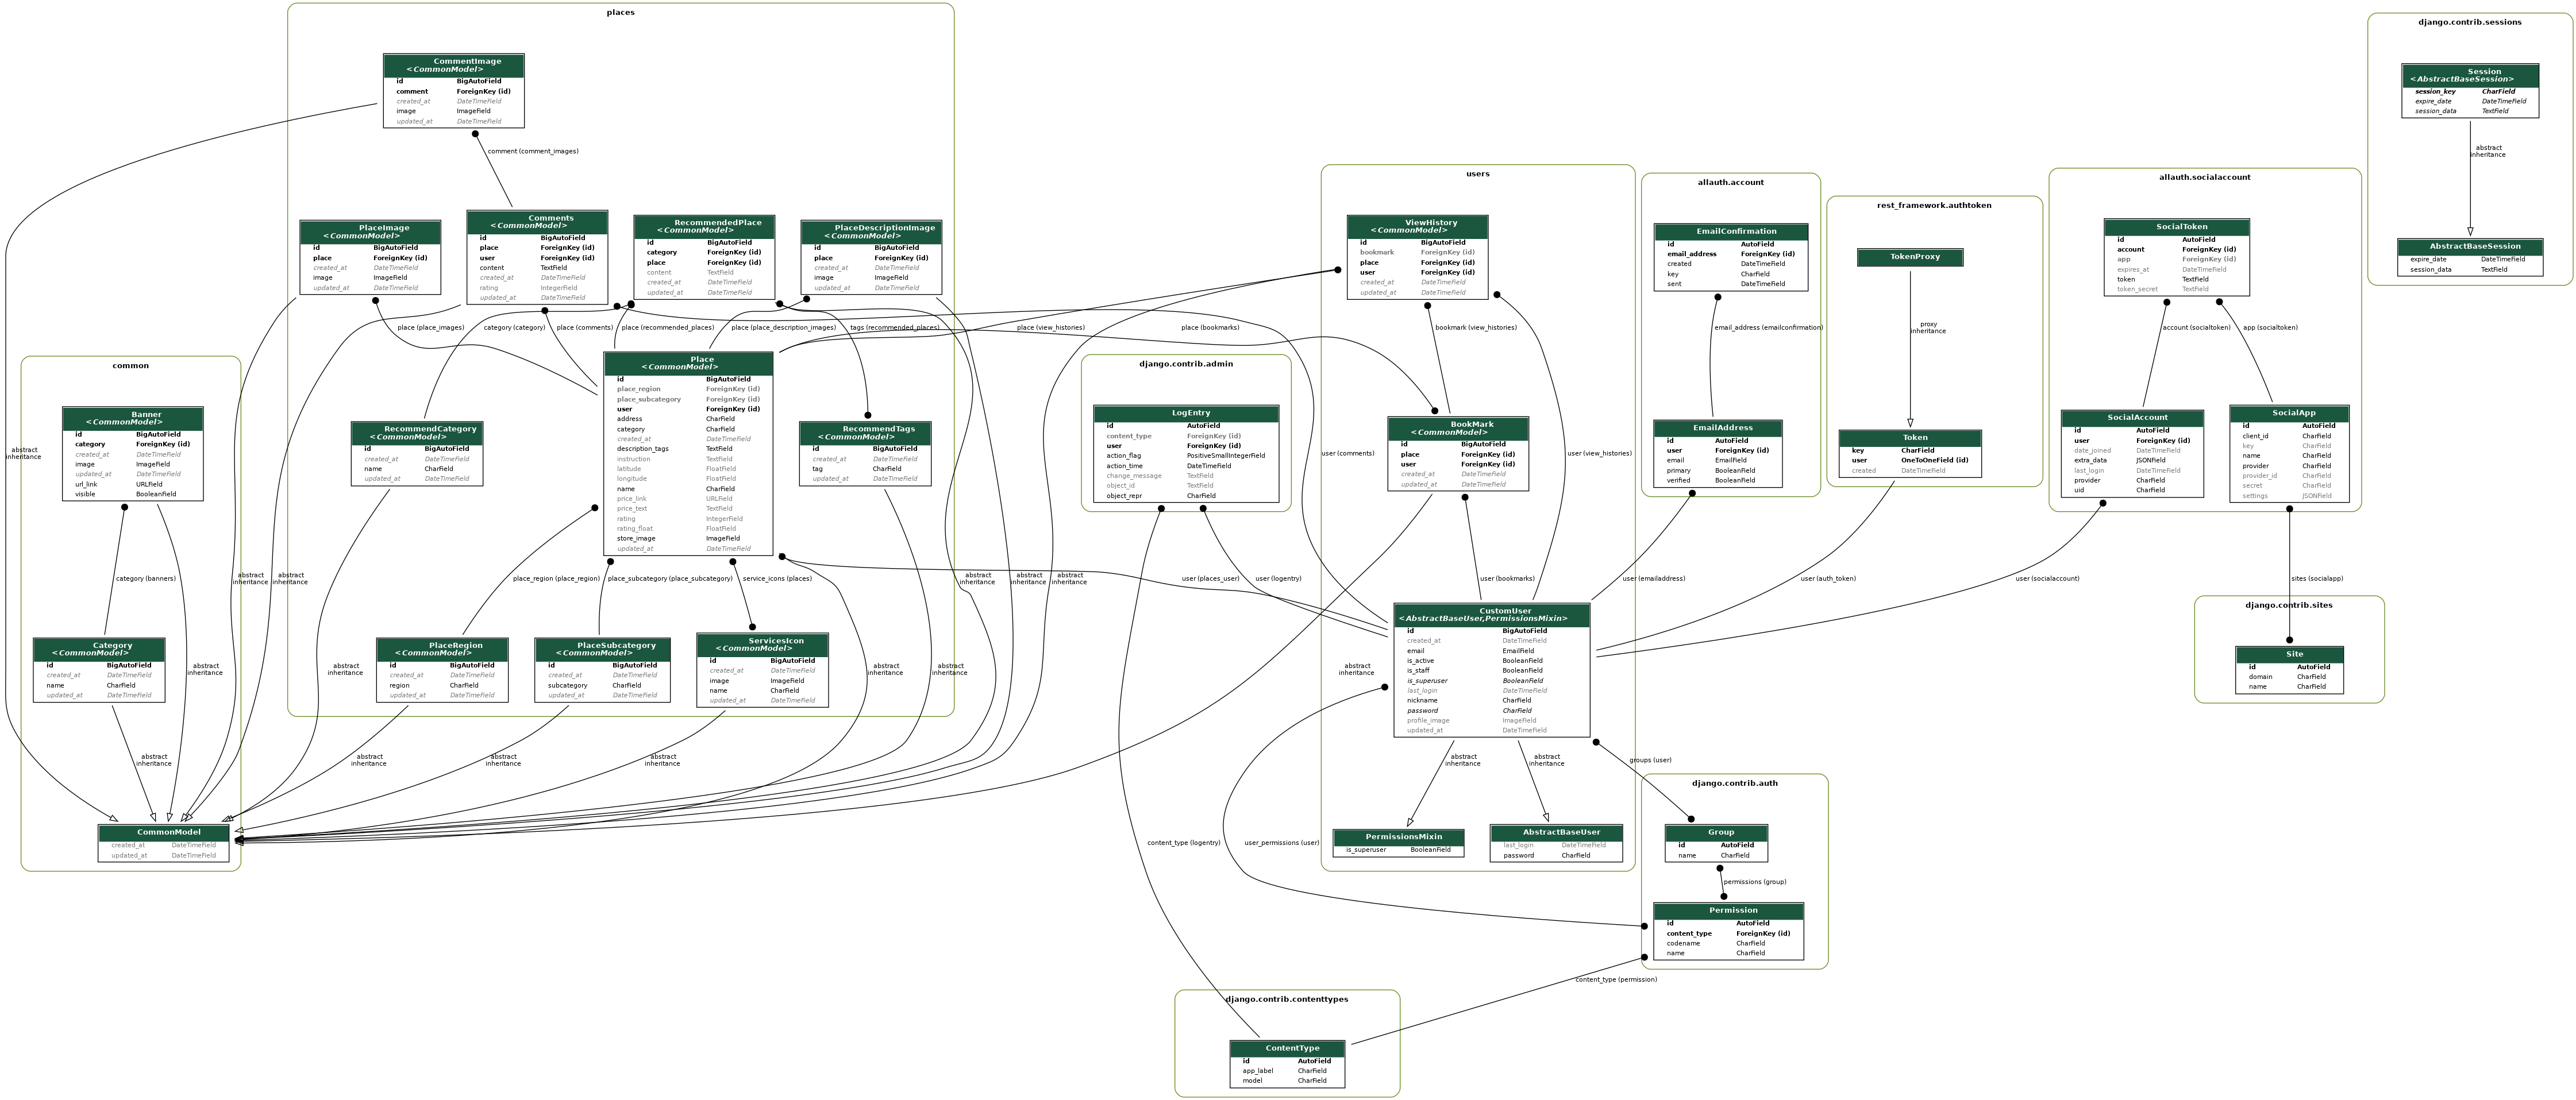
Task: Click the 'permissions (group)' edge label
Action: tap(1755, 882)
